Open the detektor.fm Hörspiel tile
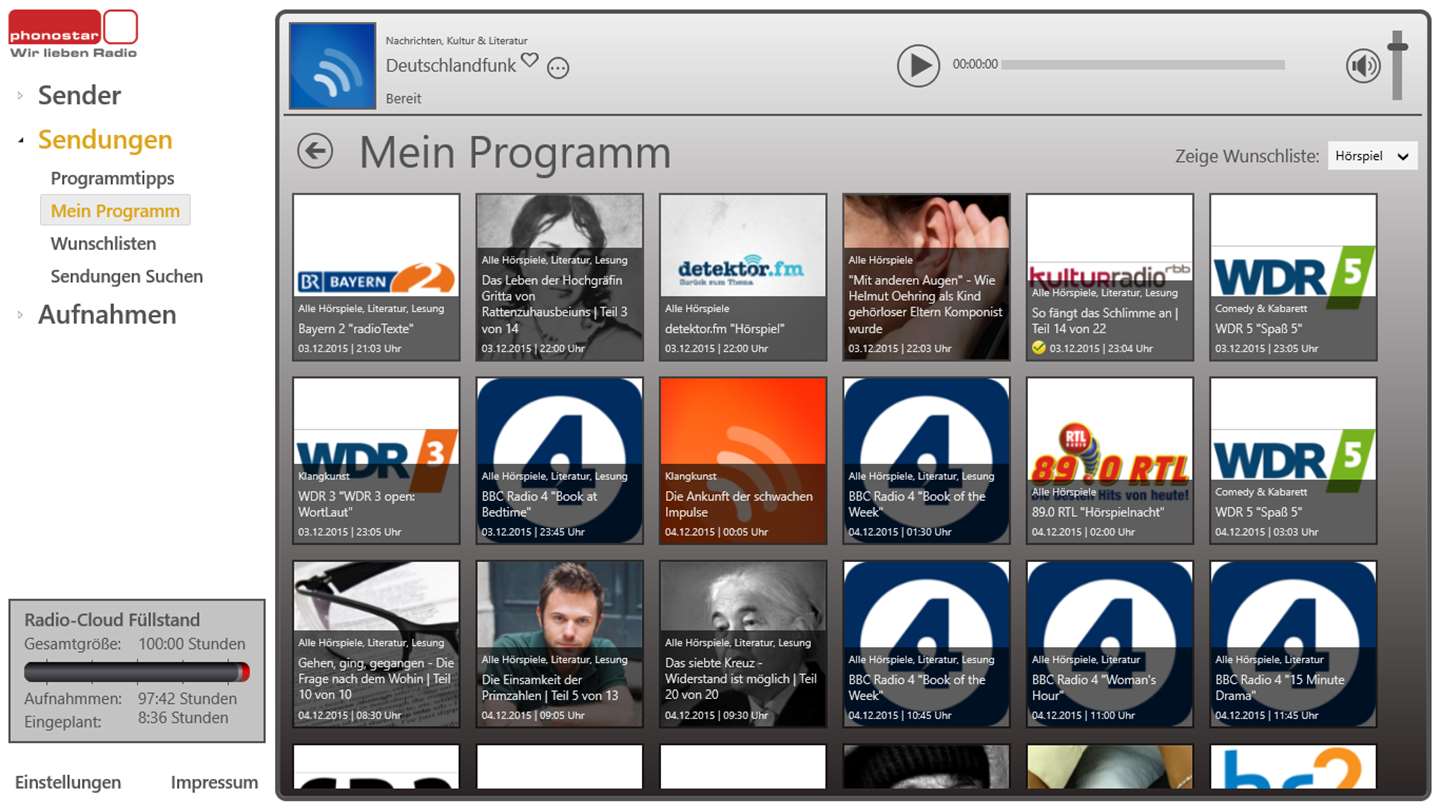Screen dimensions: 1440x810 [x=743, y=277]
